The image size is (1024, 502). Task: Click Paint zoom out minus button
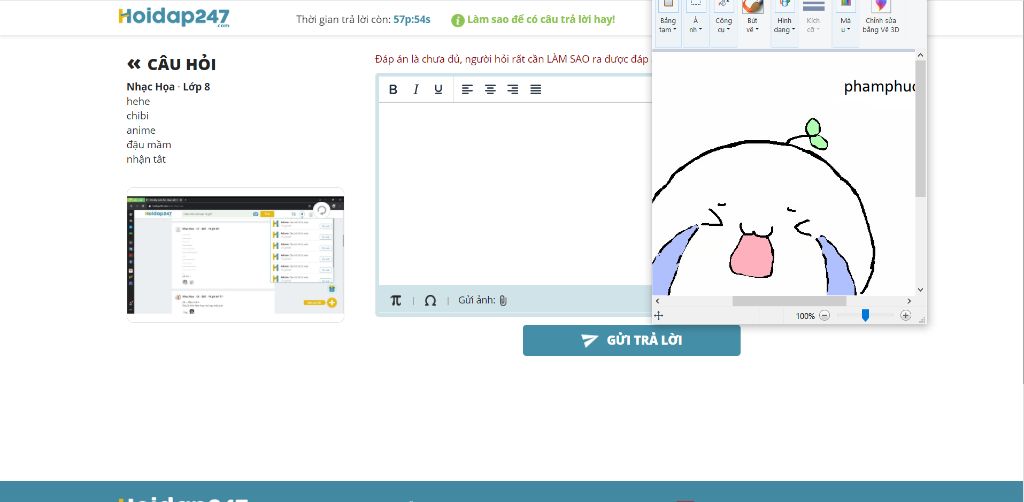[824, 315]
